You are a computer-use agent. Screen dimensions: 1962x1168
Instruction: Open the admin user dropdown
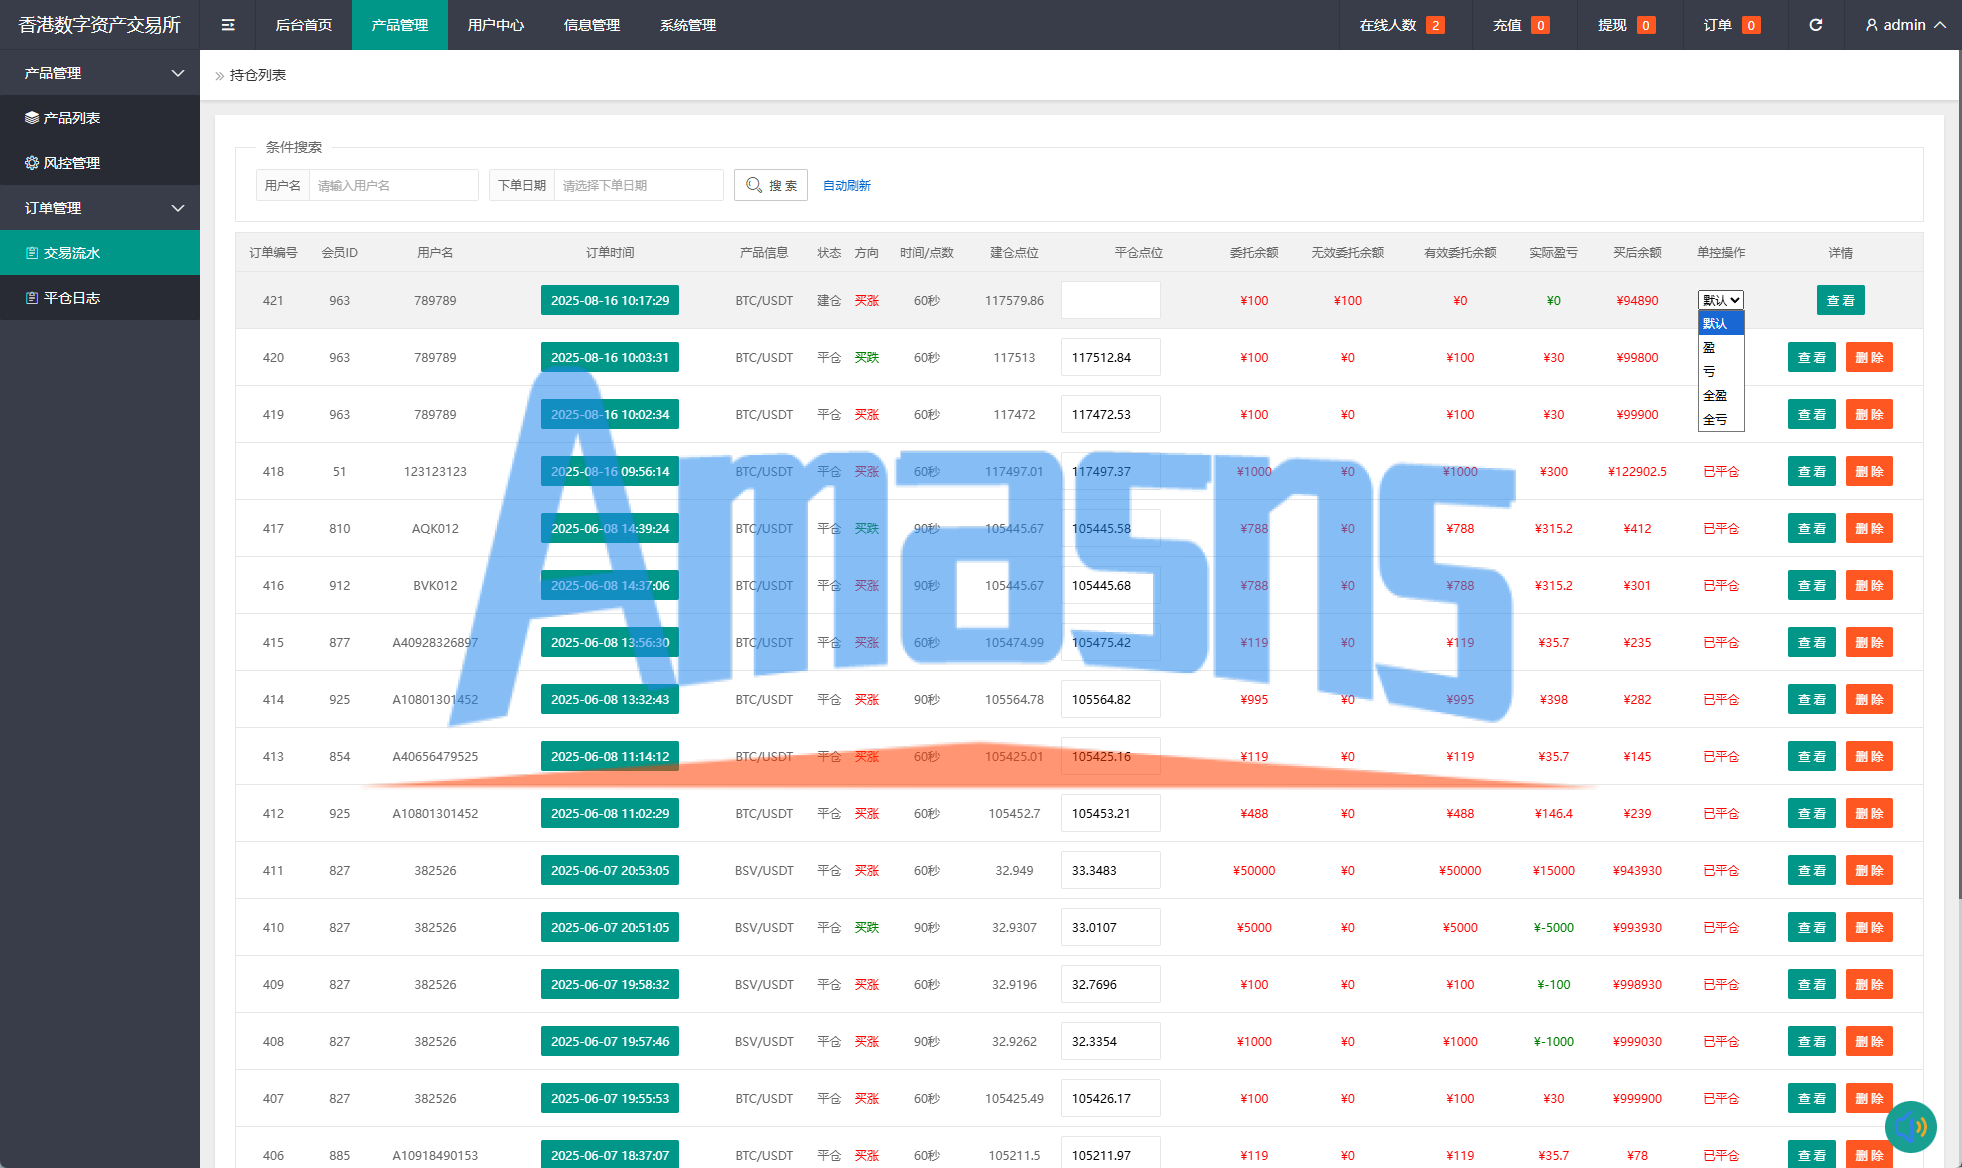1904,25
